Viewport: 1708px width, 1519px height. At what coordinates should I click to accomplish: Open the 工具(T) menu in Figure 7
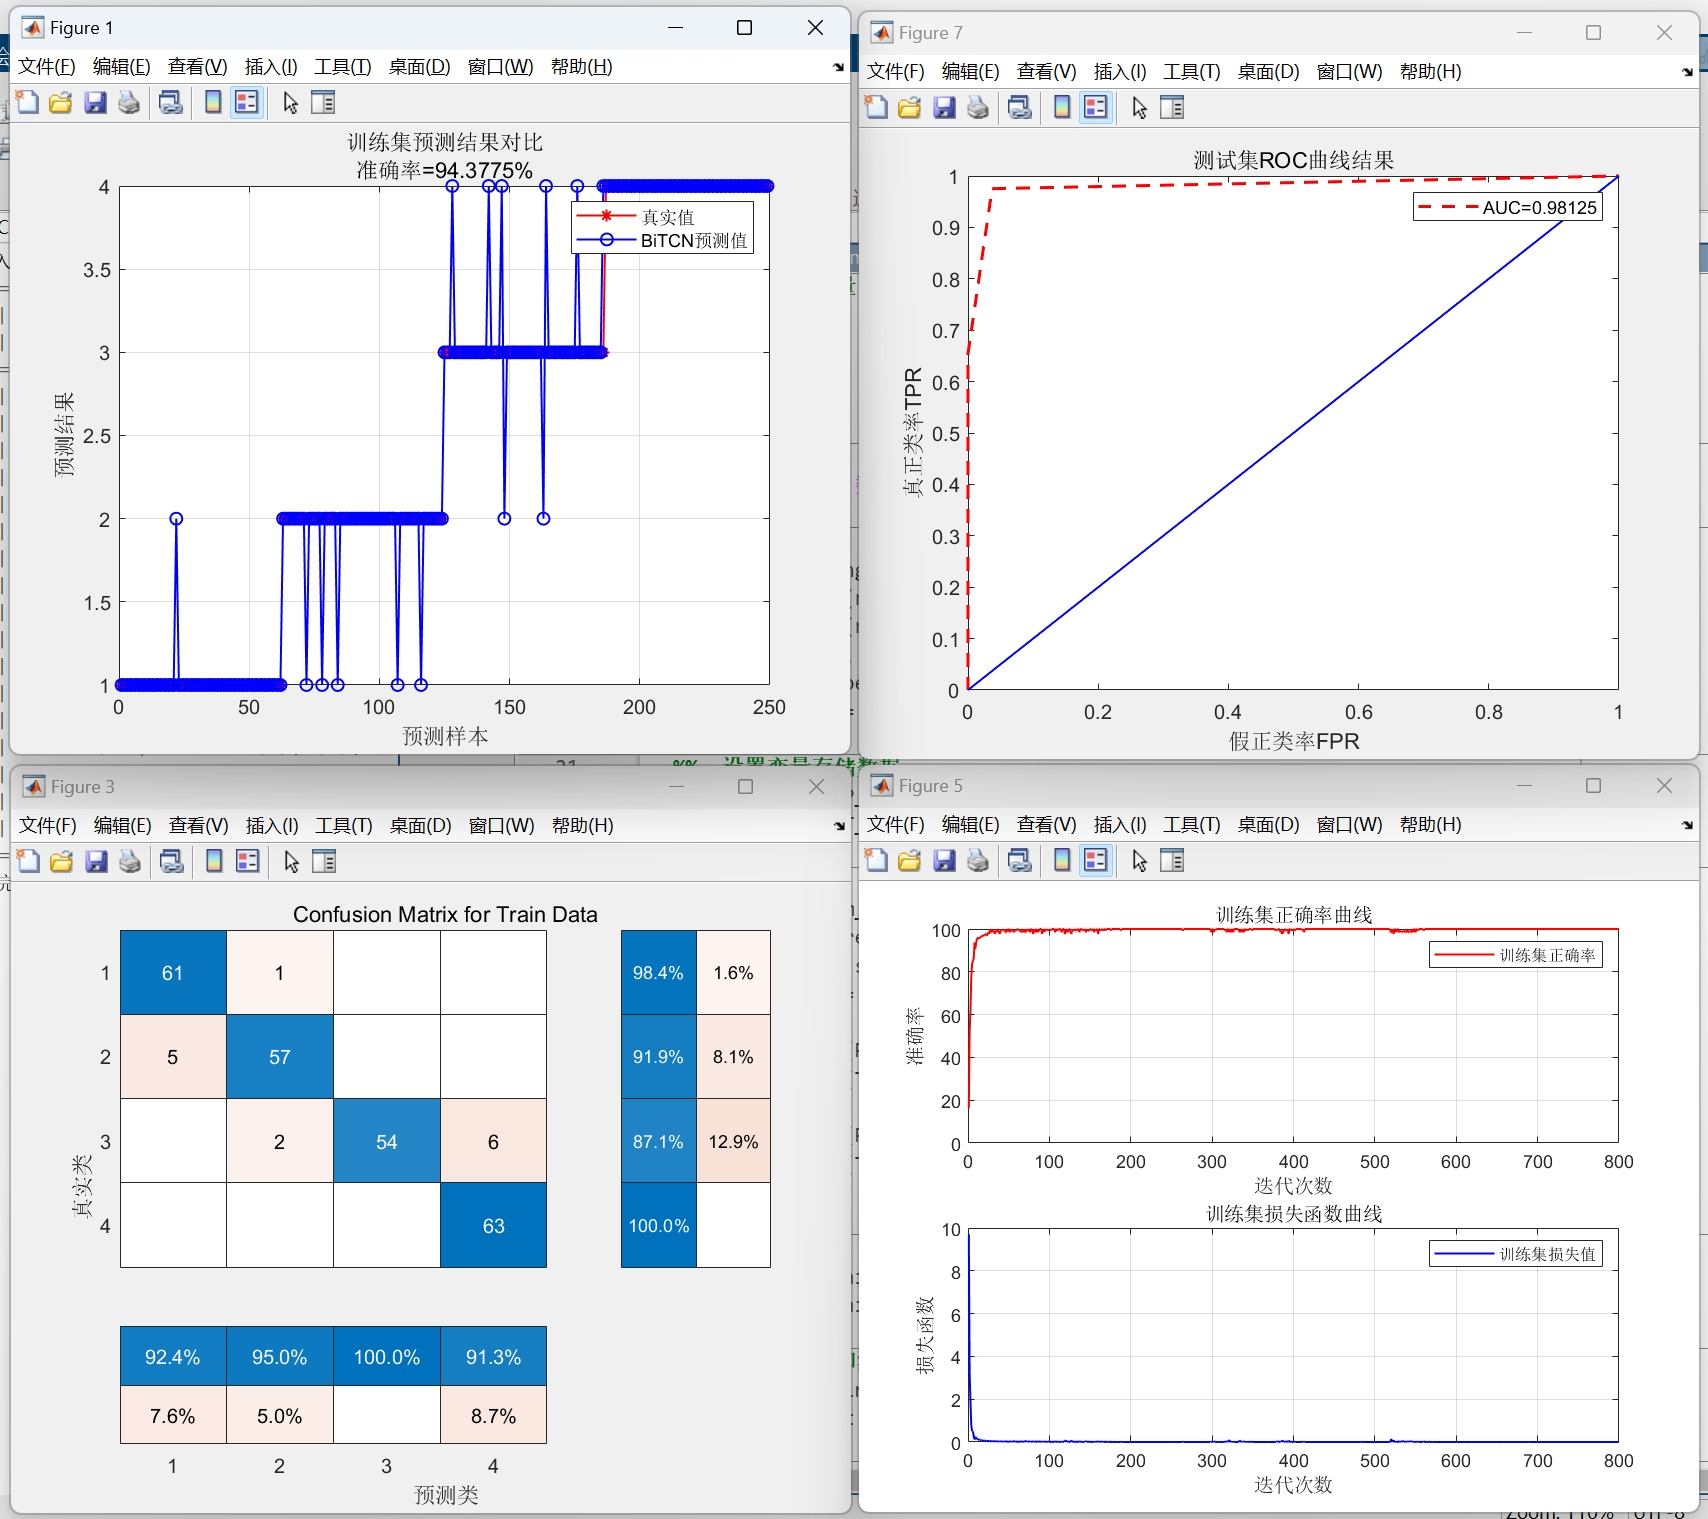1189,71
